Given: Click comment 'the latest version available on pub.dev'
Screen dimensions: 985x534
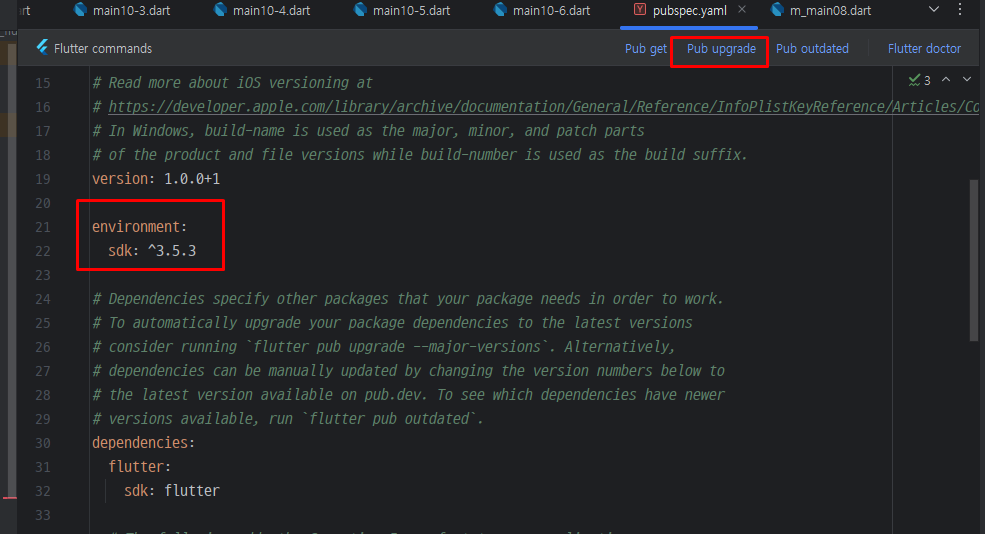Looking at the screenshot, I should (408, 395).
